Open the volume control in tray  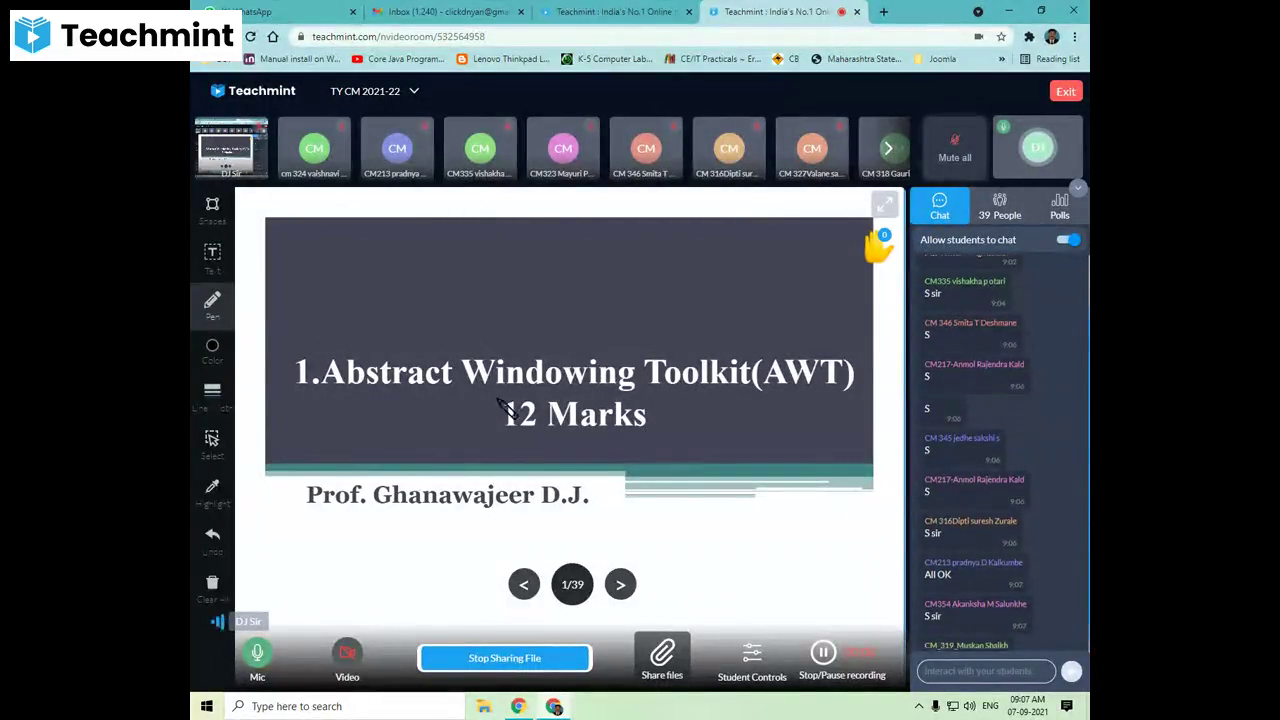[x=969, y=706]
